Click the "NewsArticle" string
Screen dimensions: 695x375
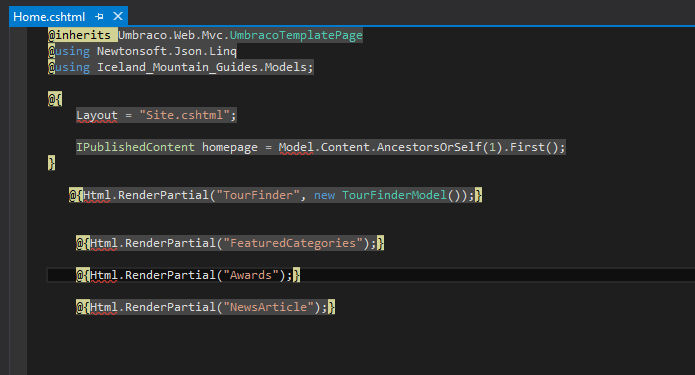point(268,307)
